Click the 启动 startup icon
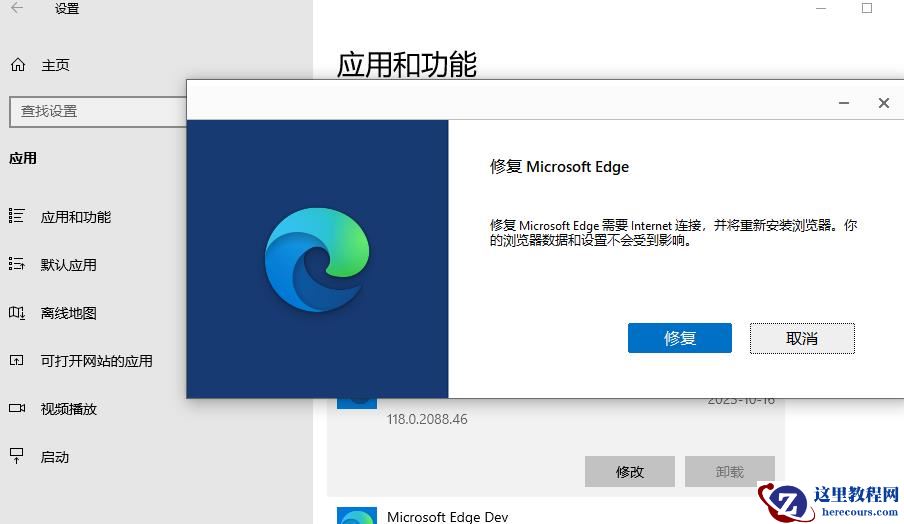This screenshot has height=524, width=904. tap(17, 456)
